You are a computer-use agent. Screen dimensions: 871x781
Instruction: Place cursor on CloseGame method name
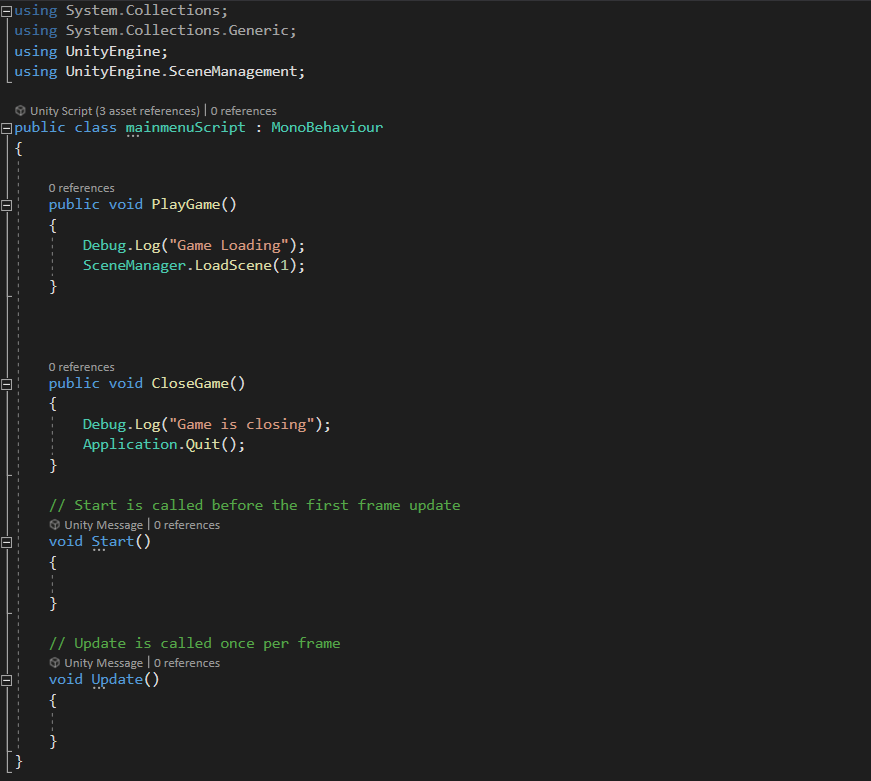[190, 383]
